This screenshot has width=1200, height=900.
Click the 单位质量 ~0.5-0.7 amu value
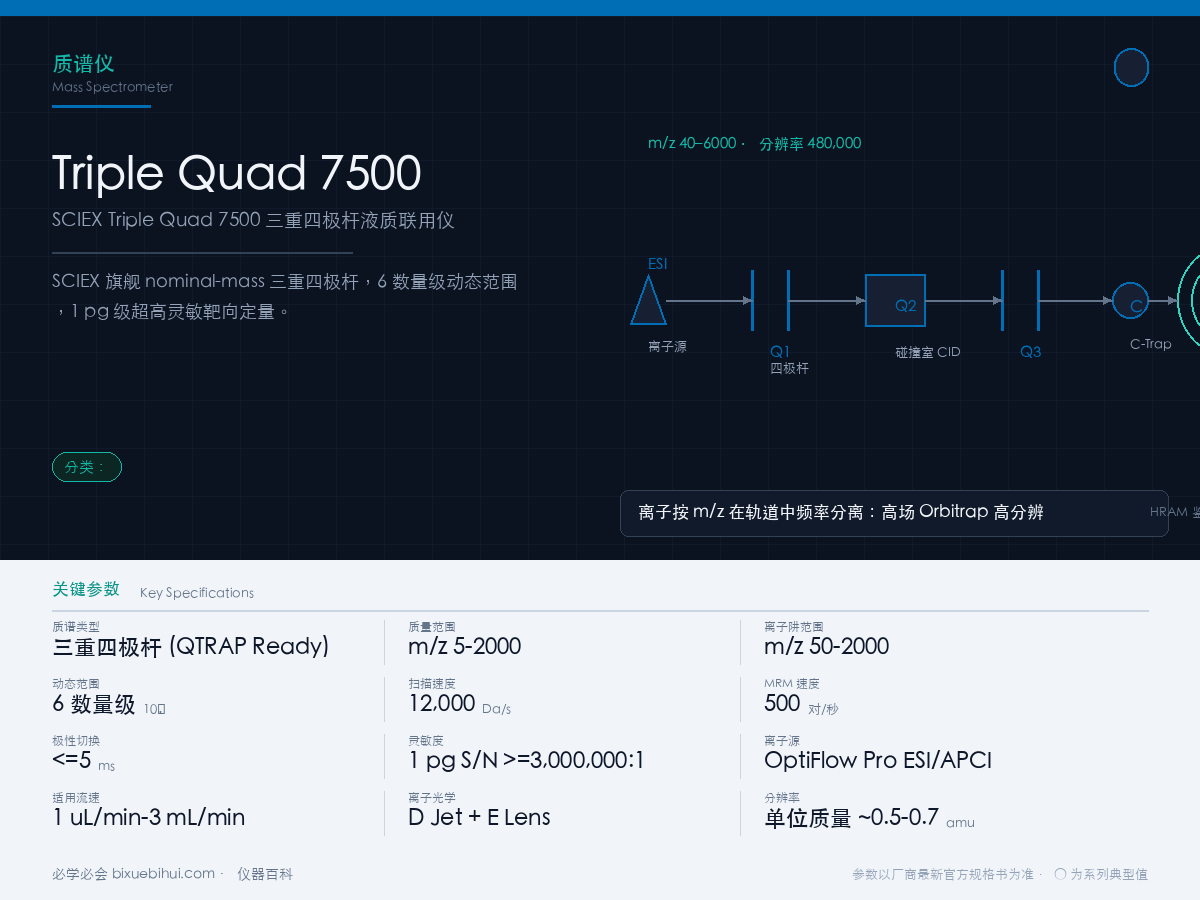[869, 818]
